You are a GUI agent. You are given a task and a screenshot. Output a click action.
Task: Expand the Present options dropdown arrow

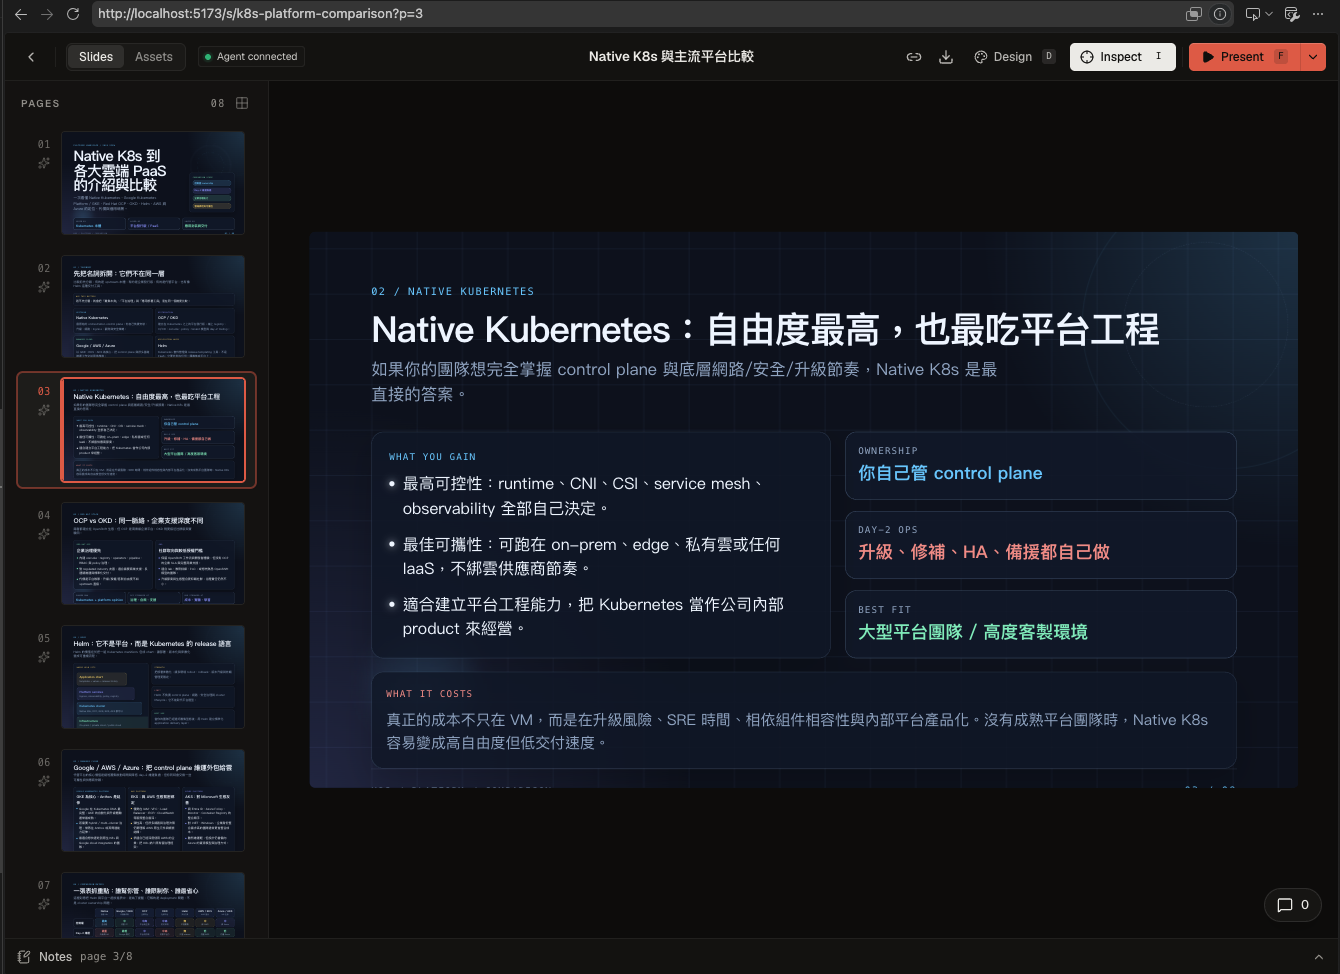click(1313, 57)
